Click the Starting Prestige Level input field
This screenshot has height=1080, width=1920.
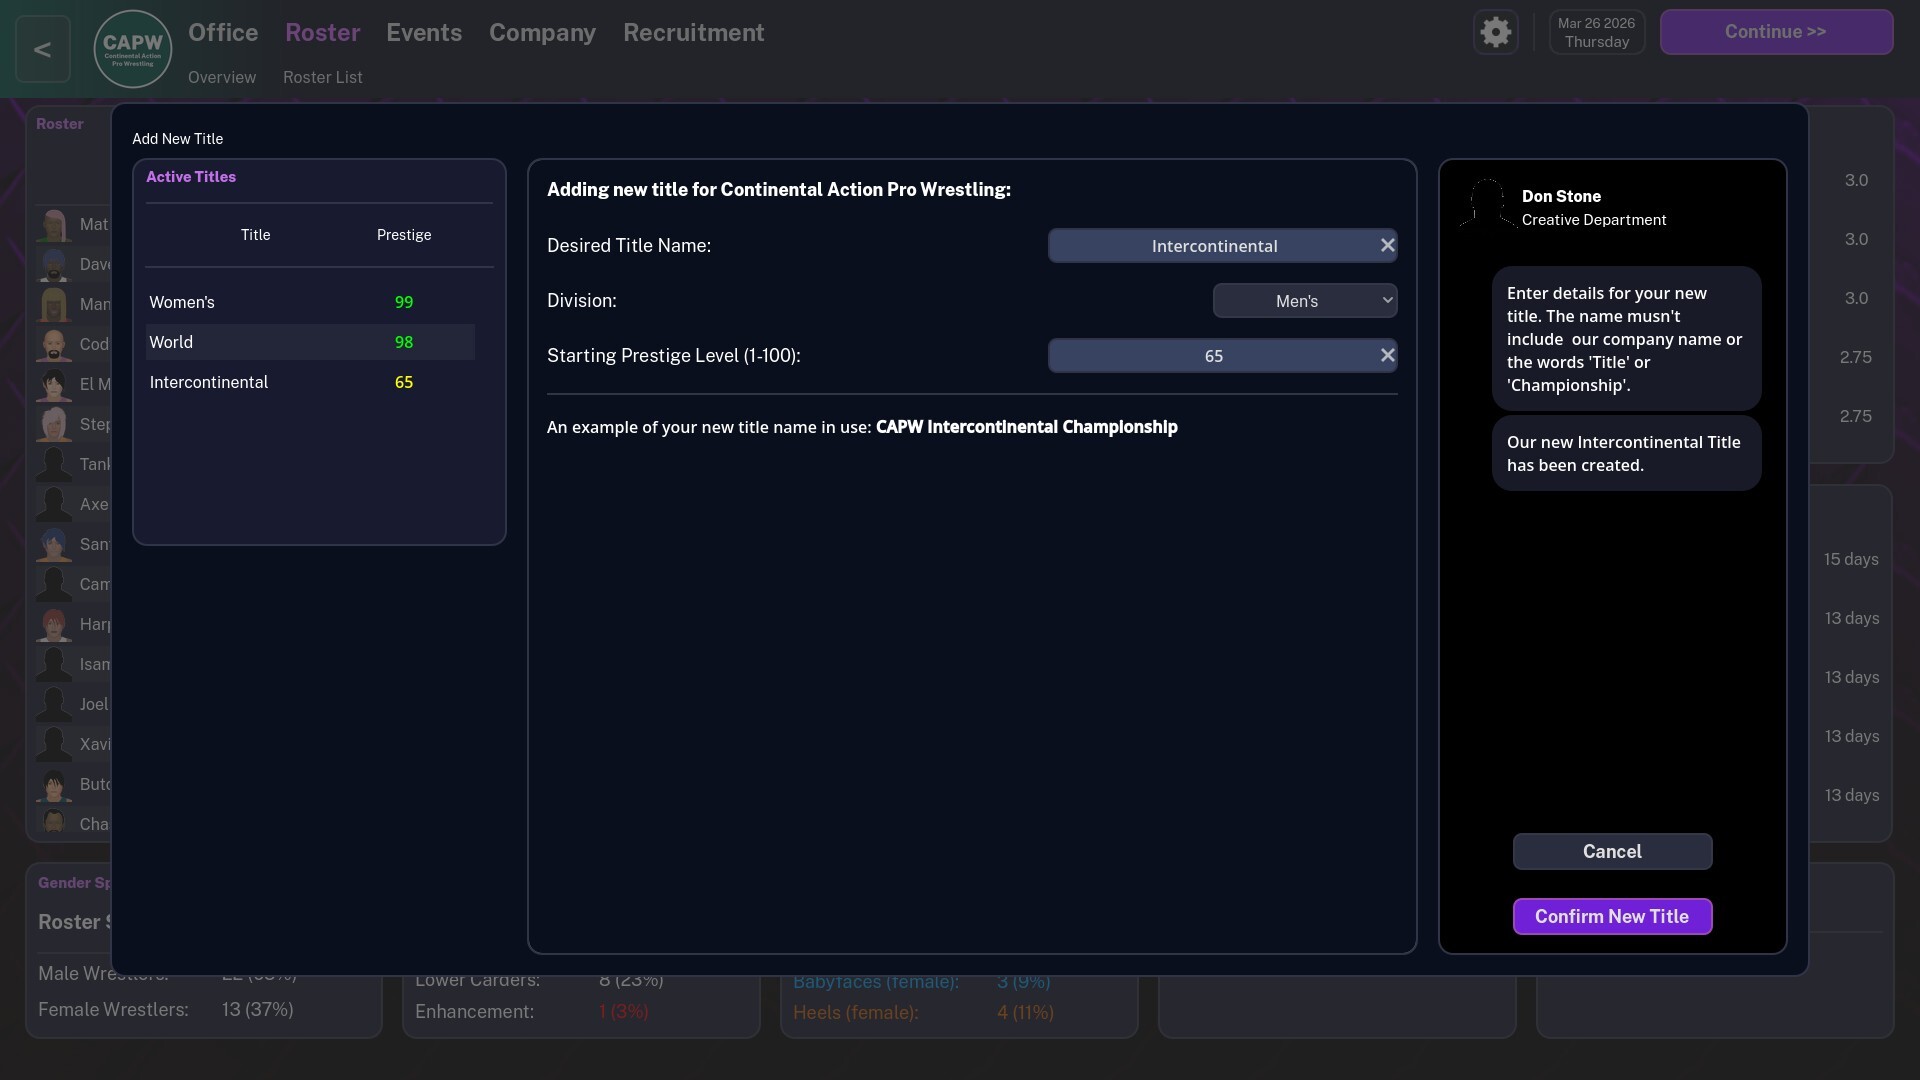click(x=1222, y=355)
